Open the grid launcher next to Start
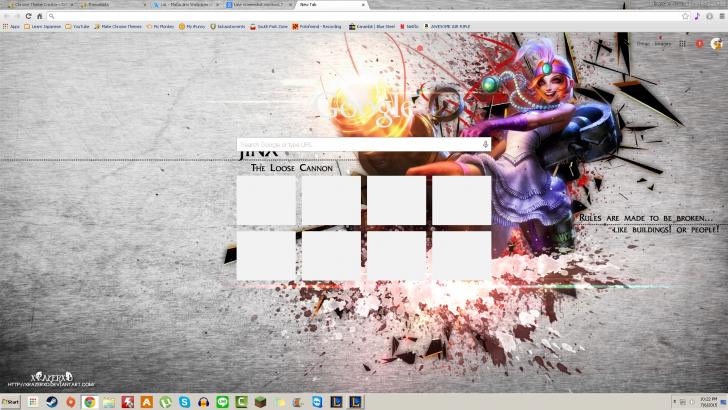 pos(32,402)
